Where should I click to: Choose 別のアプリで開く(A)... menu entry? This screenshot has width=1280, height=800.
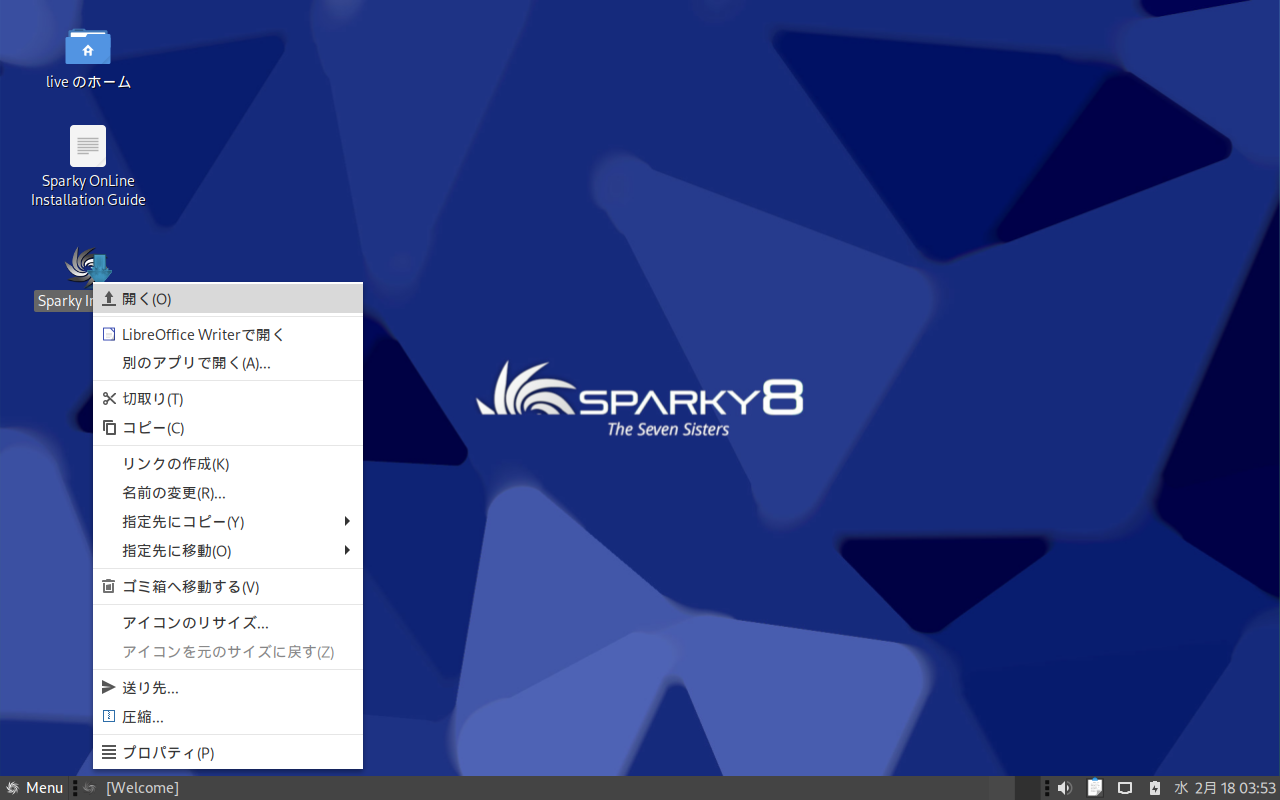228,363
